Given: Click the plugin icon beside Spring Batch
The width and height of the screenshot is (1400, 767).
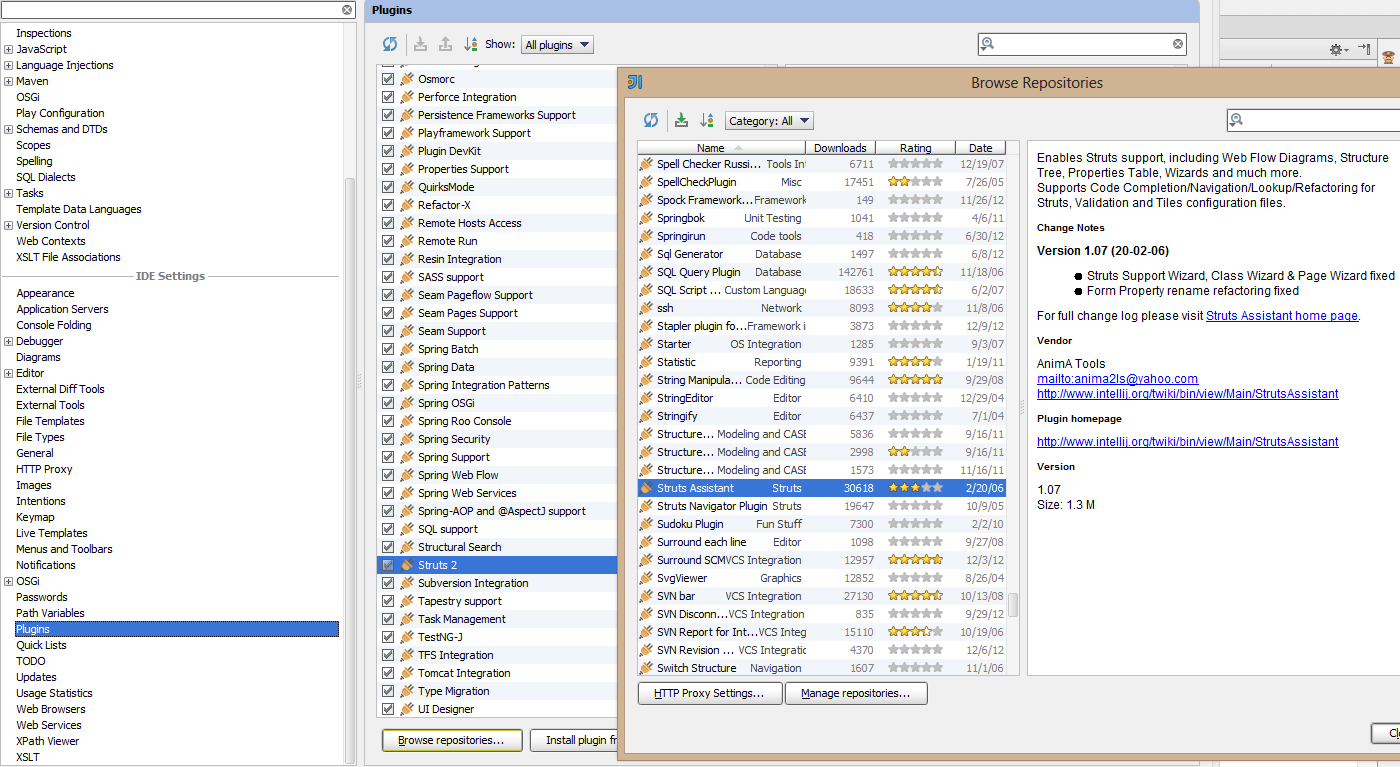Looking at the screenshot, I should pyautogui.click(x=407, y=349).
